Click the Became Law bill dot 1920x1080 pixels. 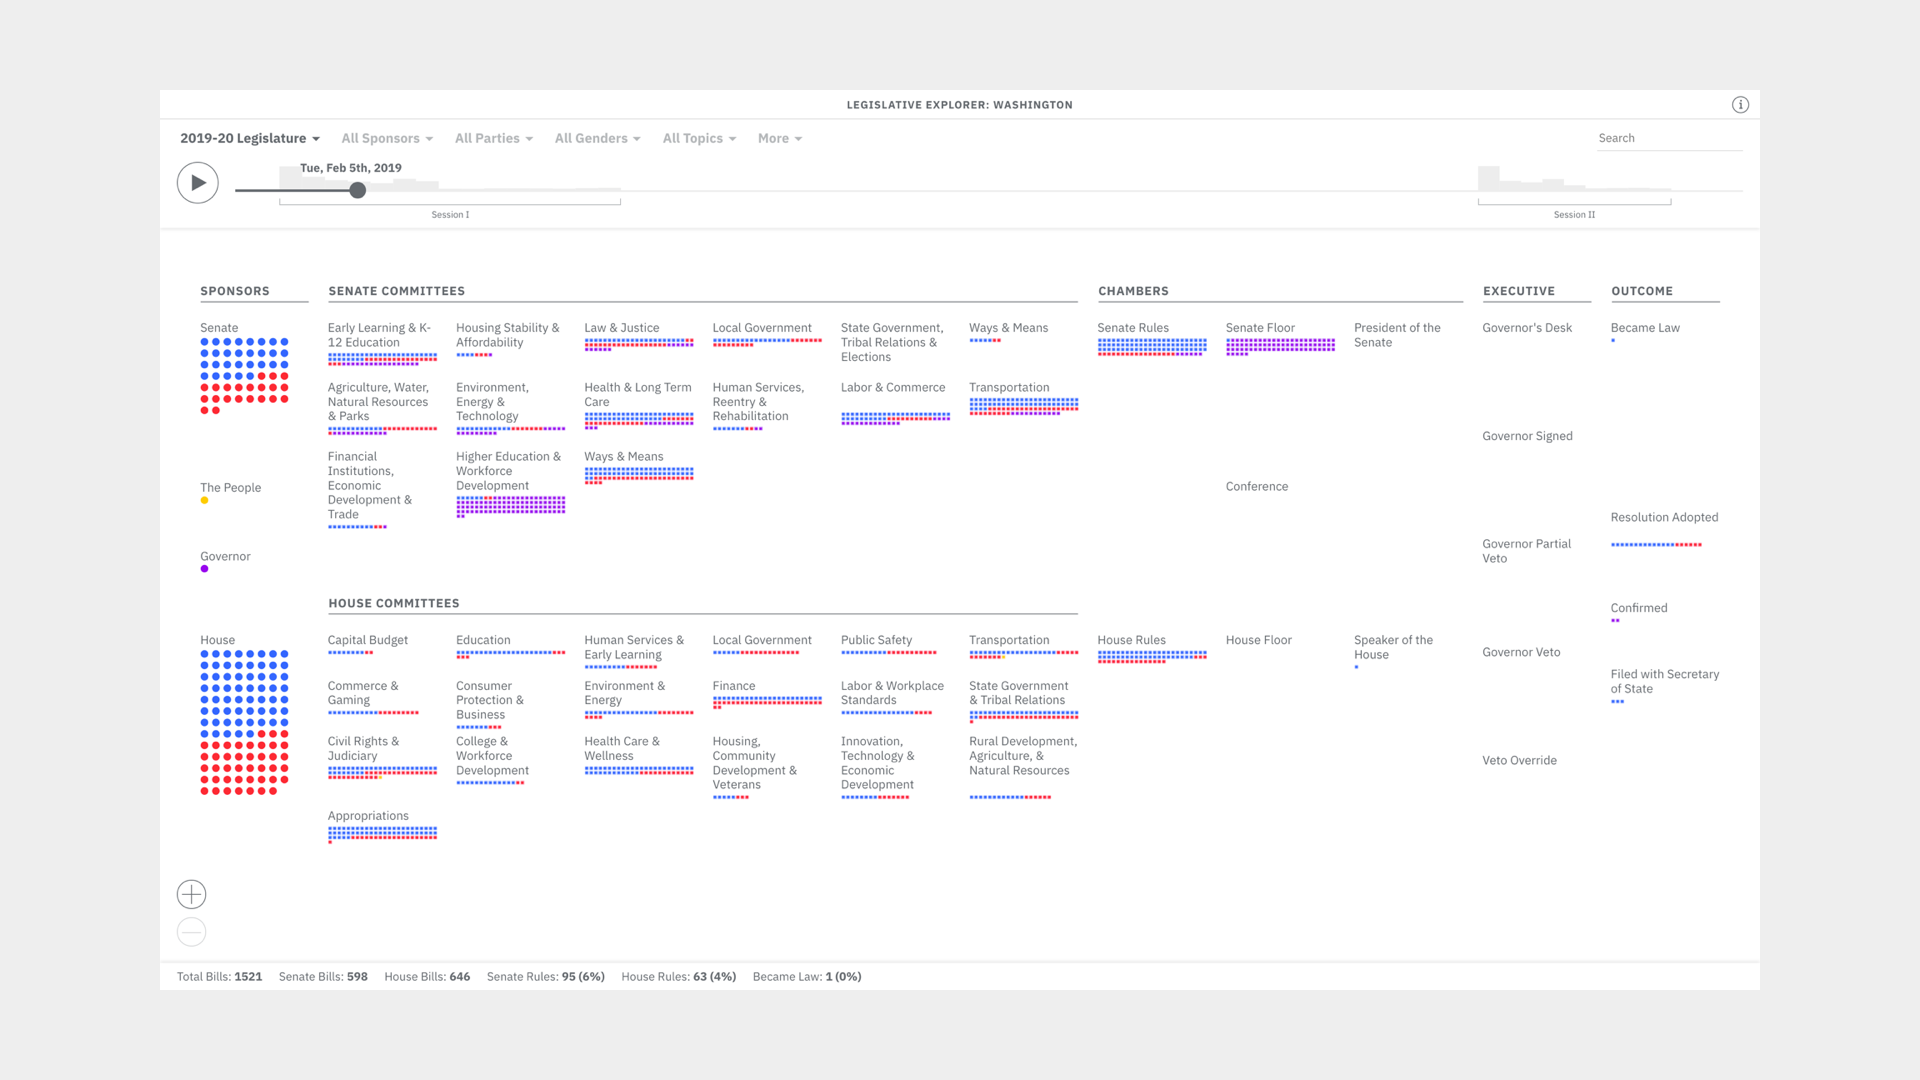tap(1613, 341)
